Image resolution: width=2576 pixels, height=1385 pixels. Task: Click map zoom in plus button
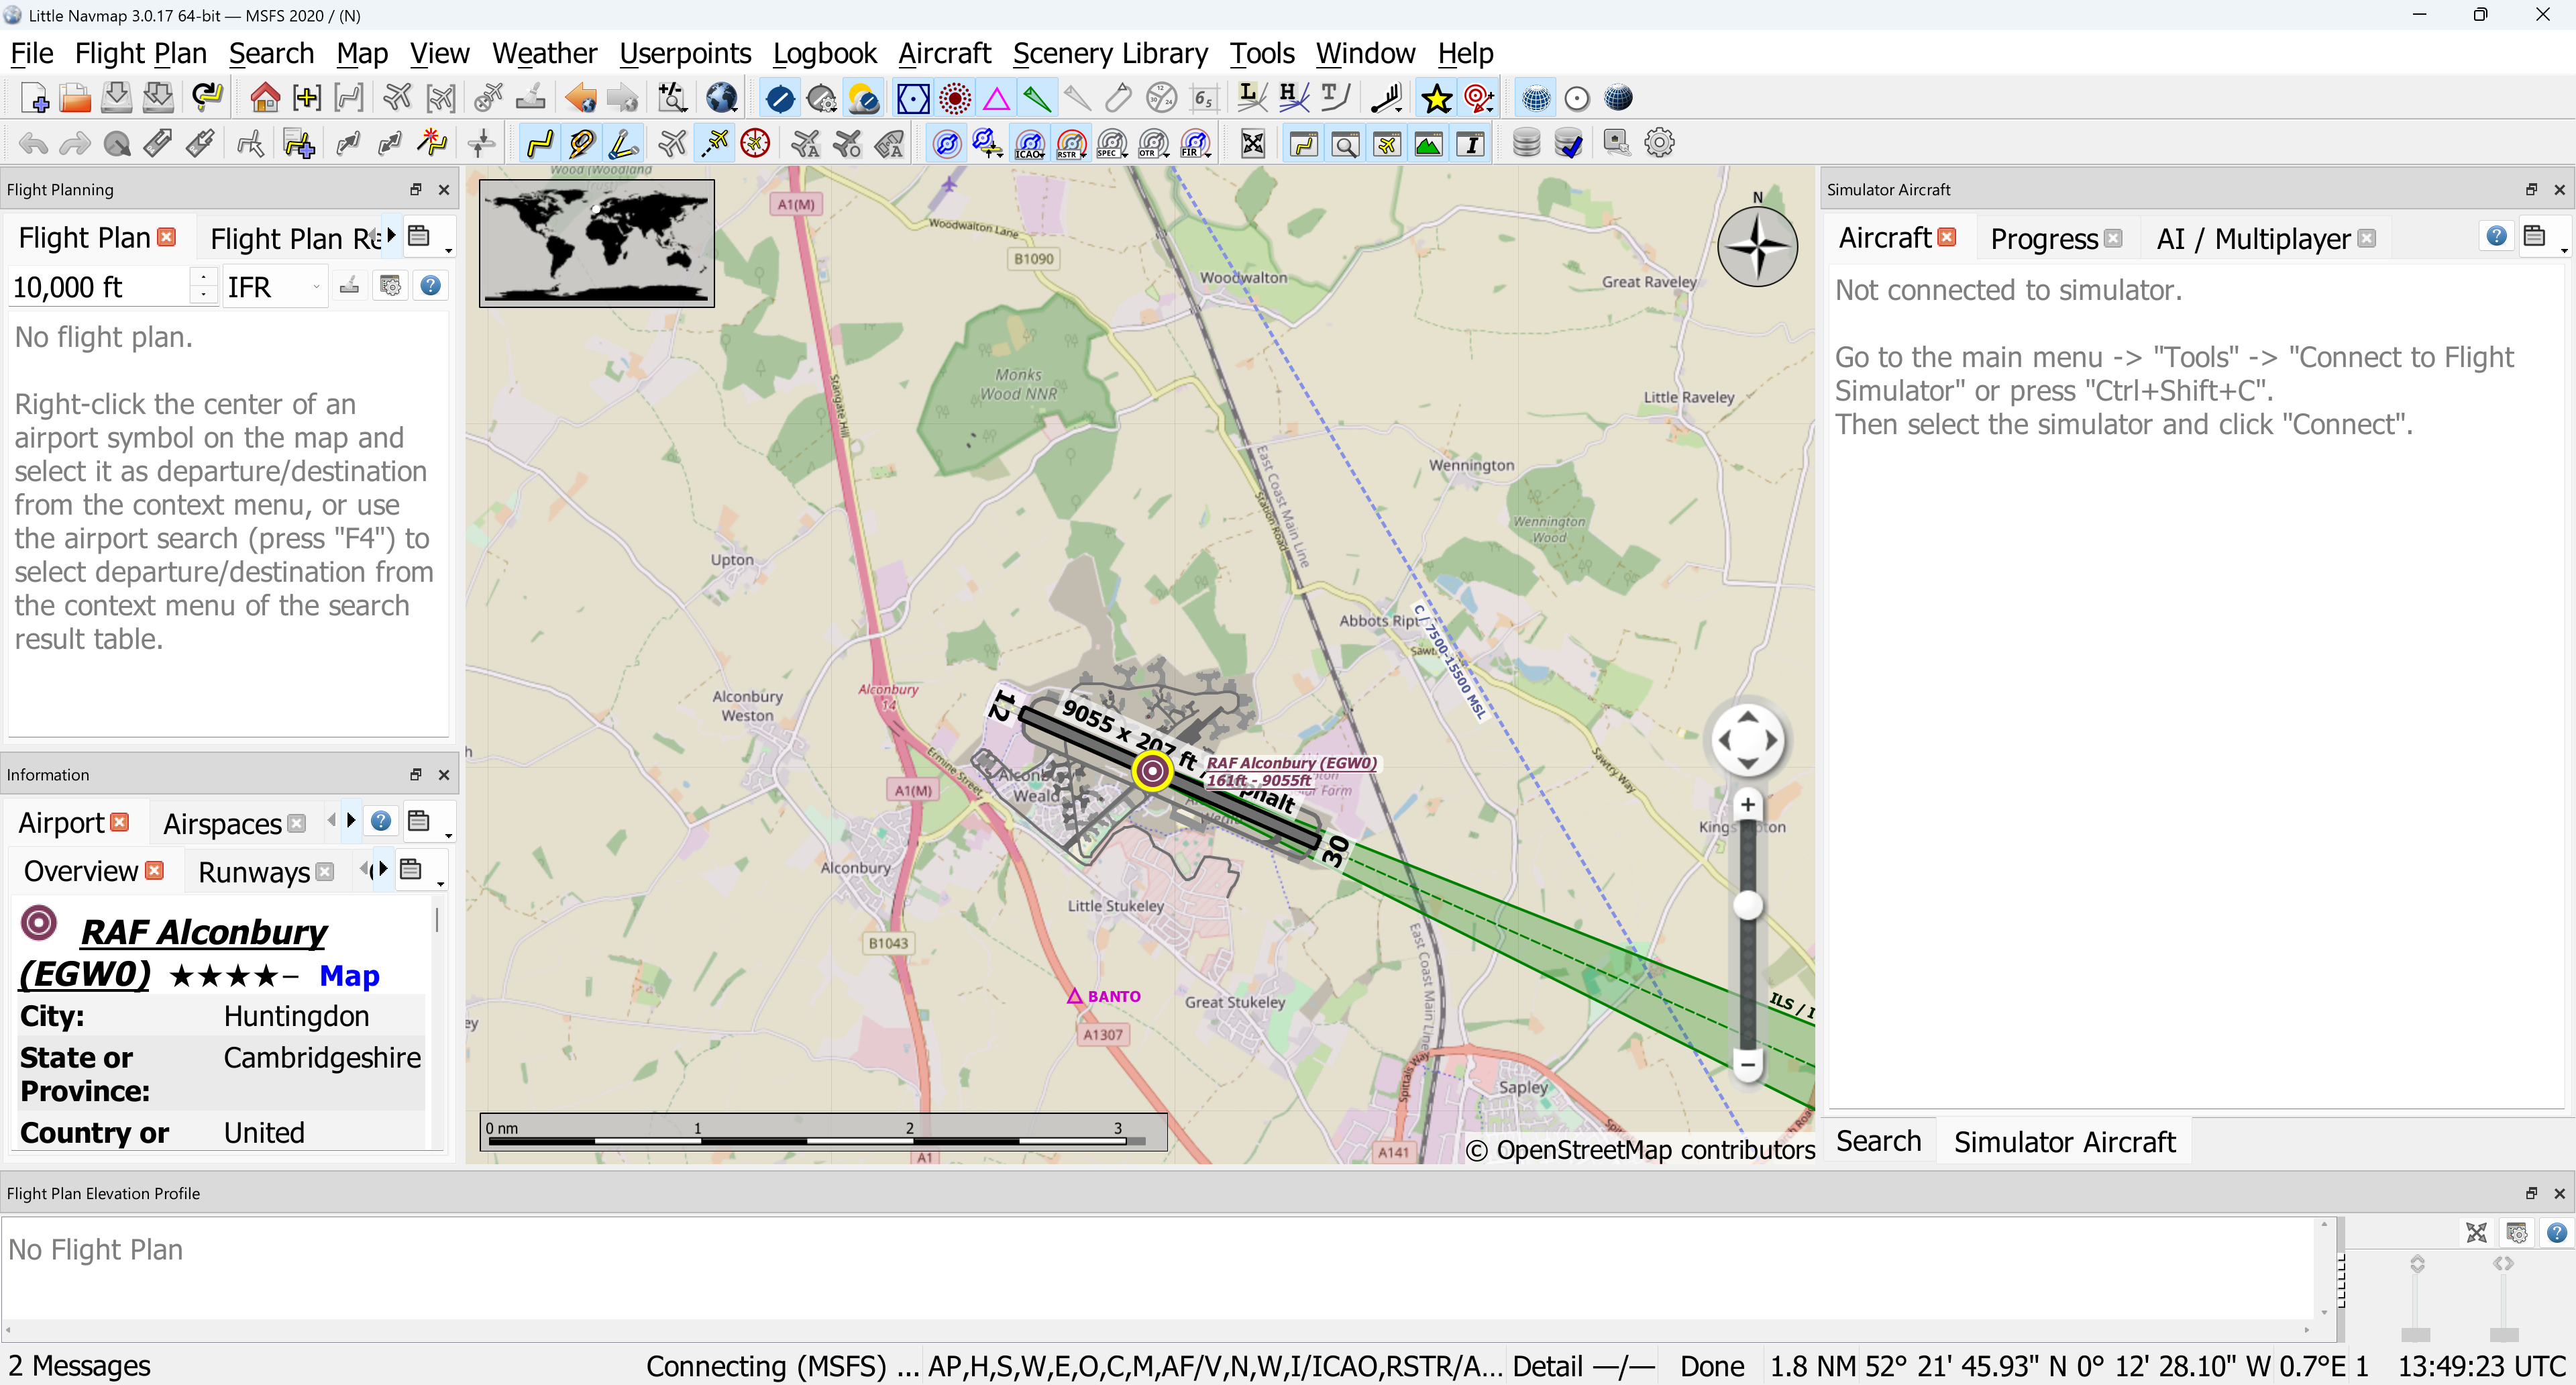[x=1747, y=805]
